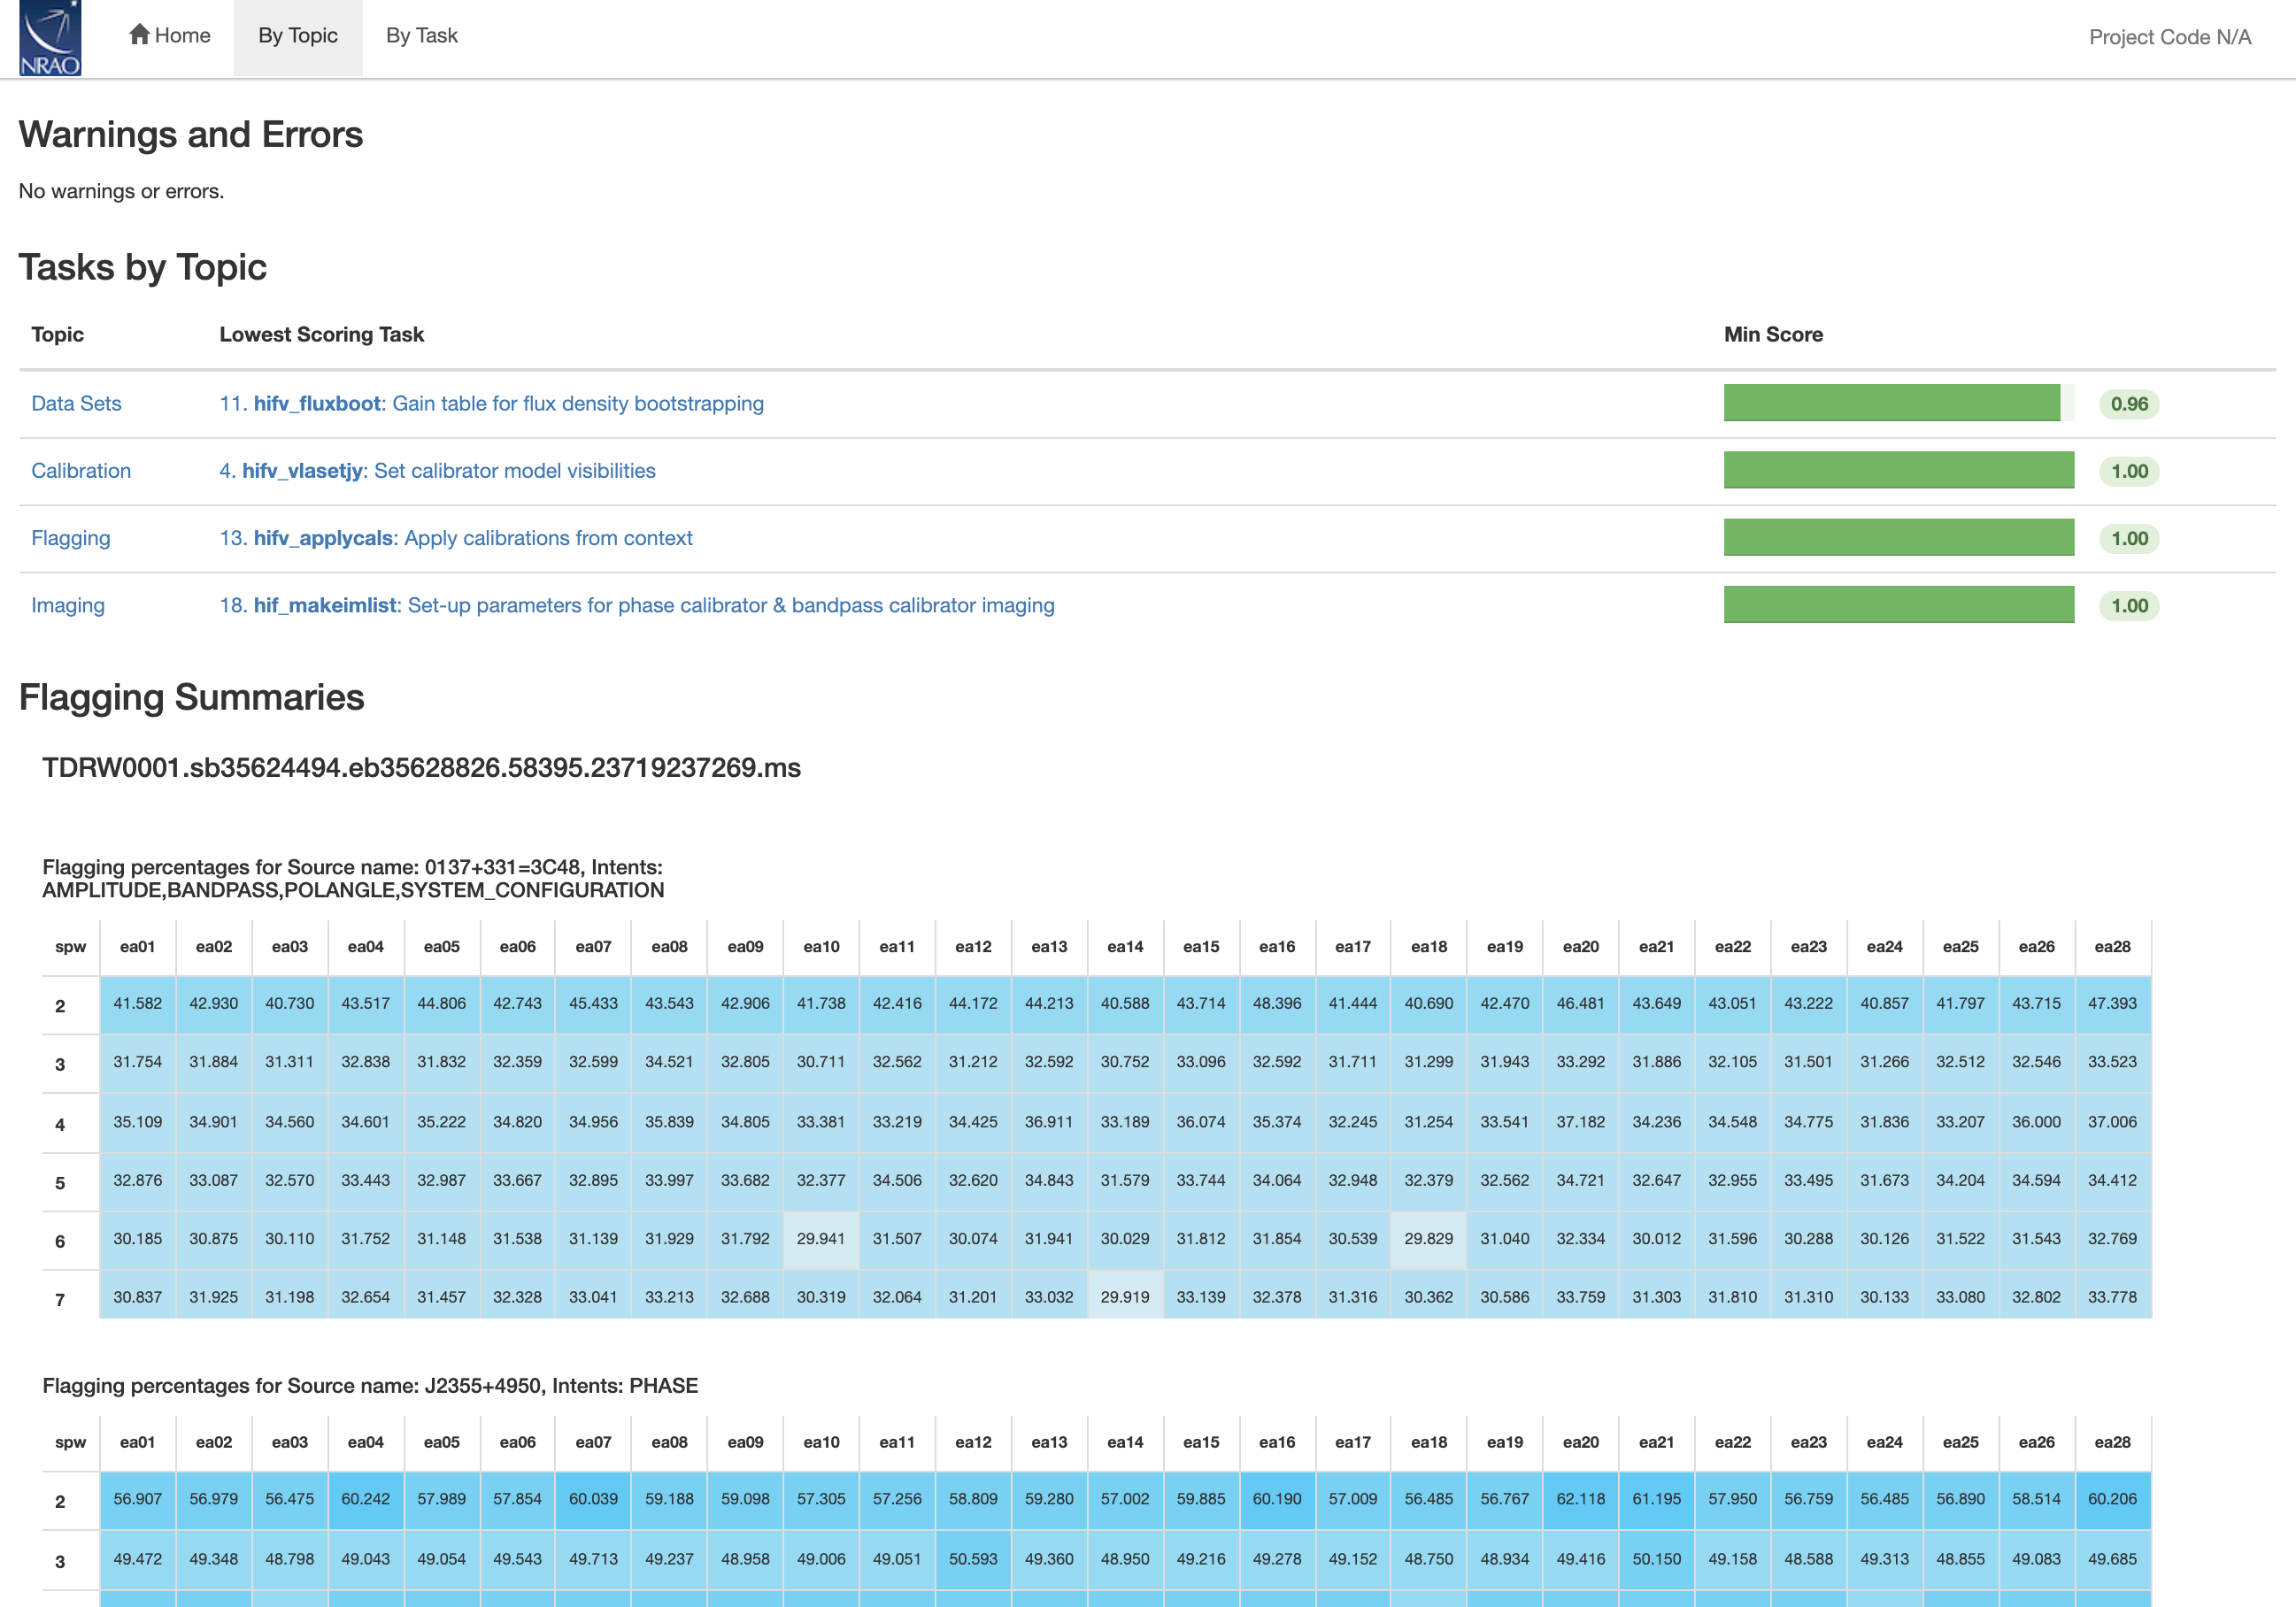This screenshot has width=2296, height=1607.
Task: Click cell 49.685 under ea28
Action: click(x=2112, y=1558)
